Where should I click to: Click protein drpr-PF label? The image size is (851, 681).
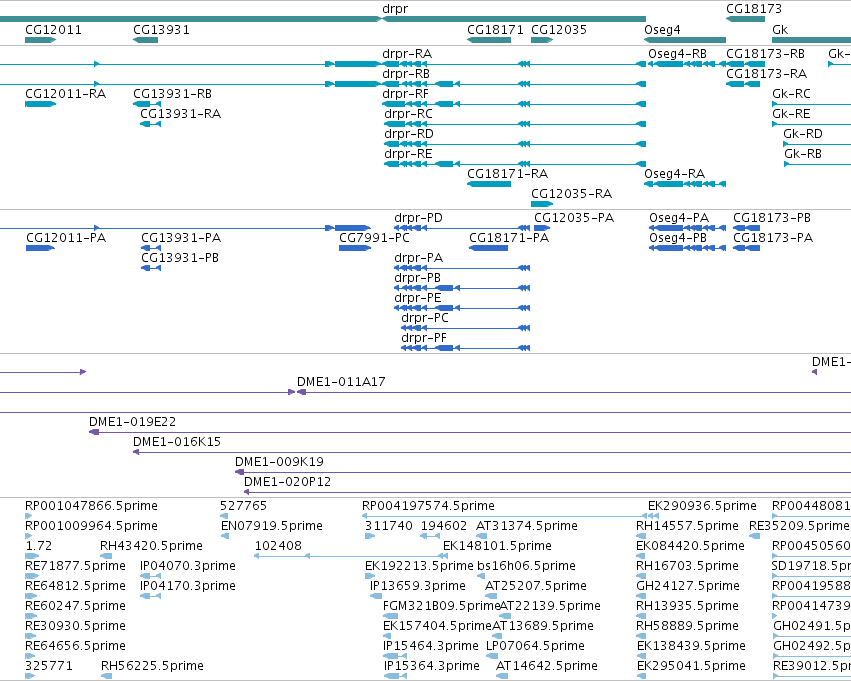[x=424, y=339]
